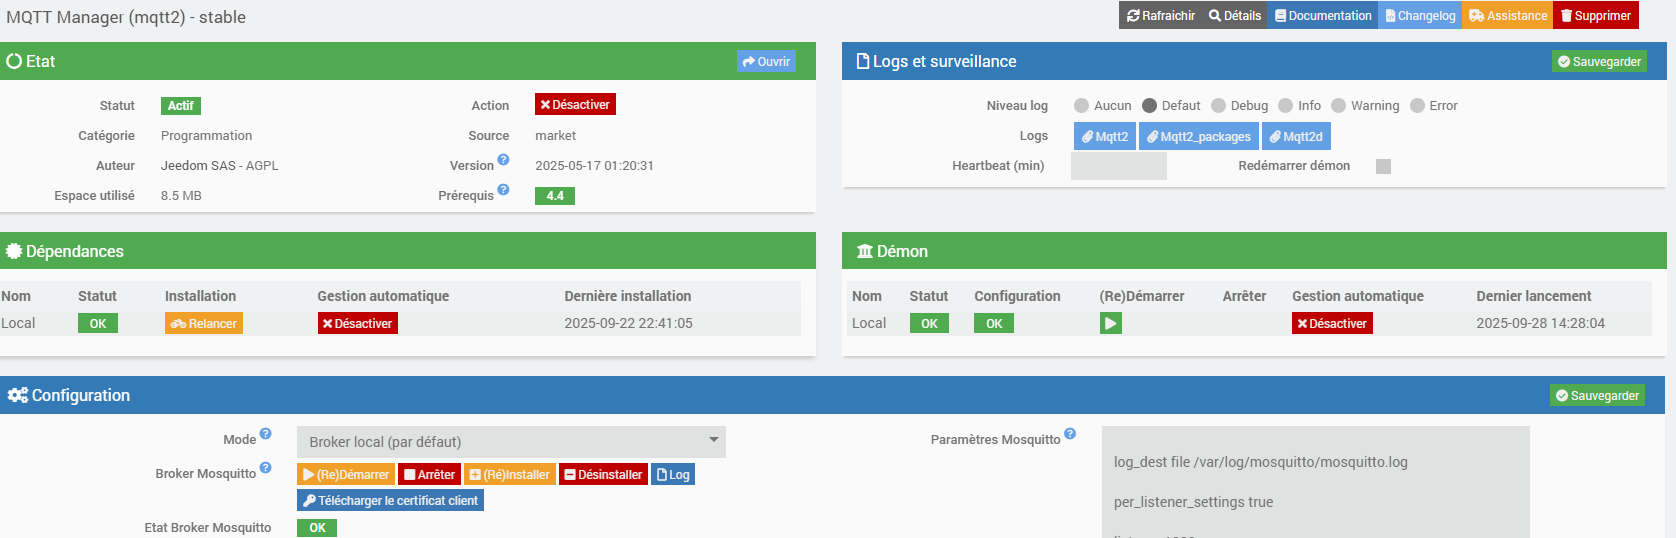
Task: Click Désinstaller Mosquitto broker
Action: click(603, 474)
